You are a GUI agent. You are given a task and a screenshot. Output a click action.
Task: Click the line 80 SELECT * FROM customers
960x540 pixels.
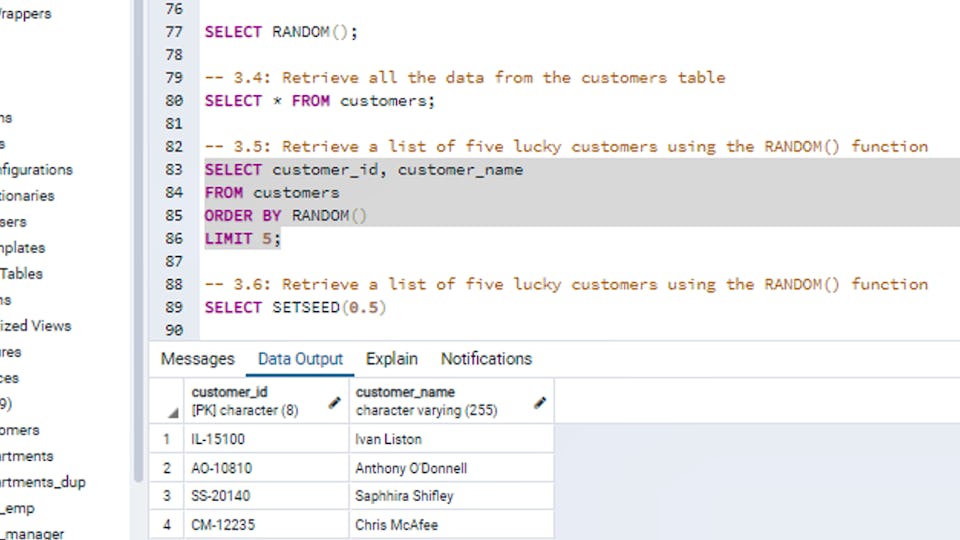coord(320,100)
